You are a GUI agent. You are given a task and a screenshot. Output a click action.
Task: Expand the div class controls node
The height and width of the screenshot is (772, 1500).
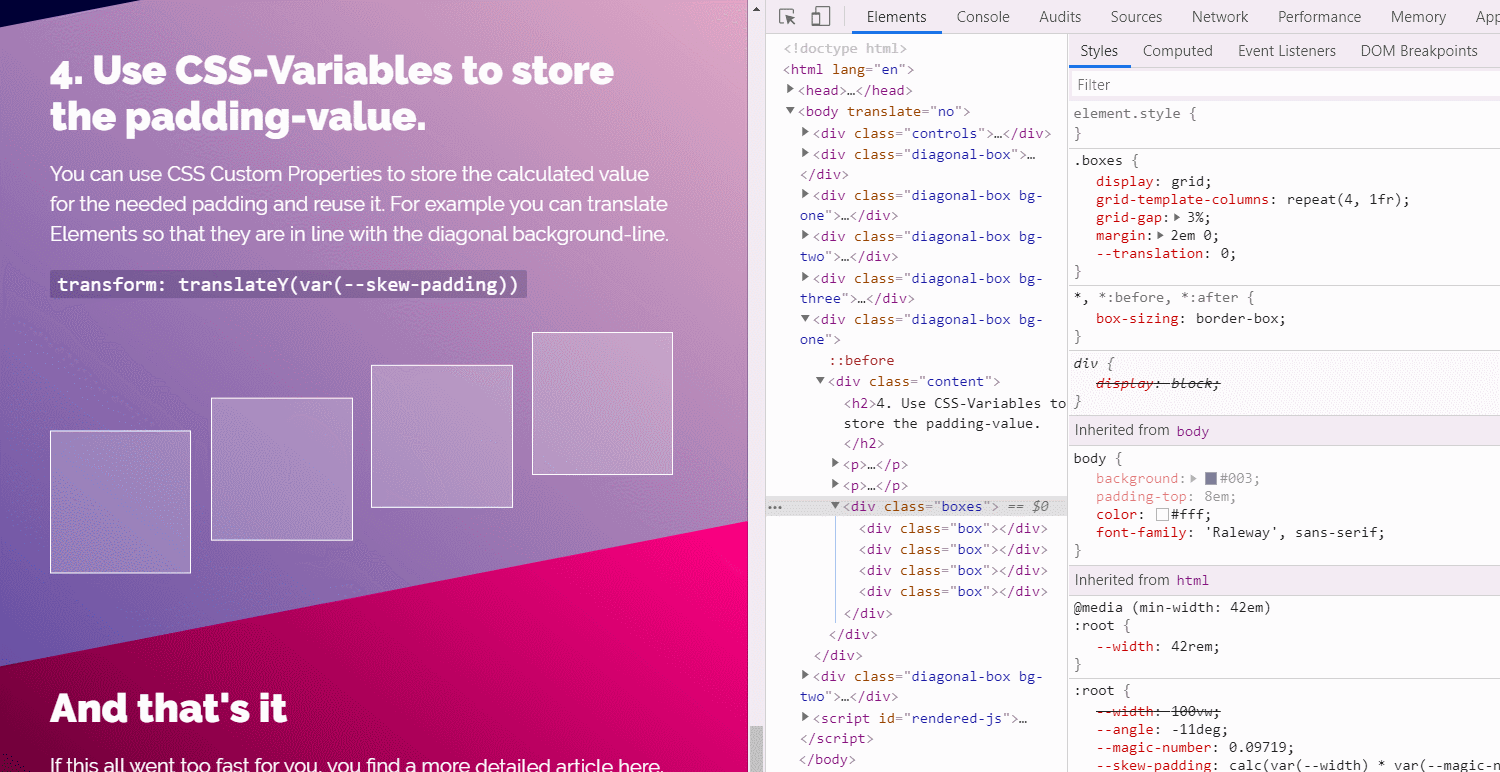pos(806,132)
